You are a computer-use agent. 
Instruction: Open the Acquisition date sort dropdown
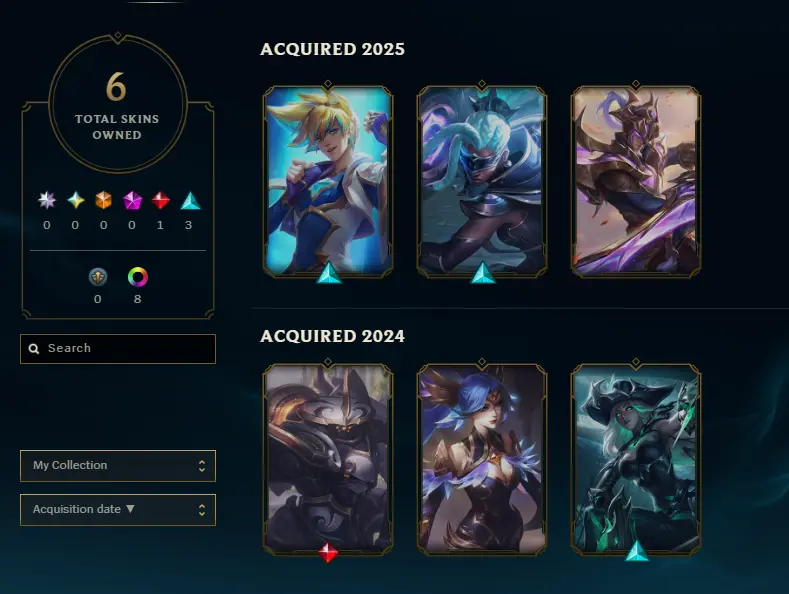tap(118, 509)
